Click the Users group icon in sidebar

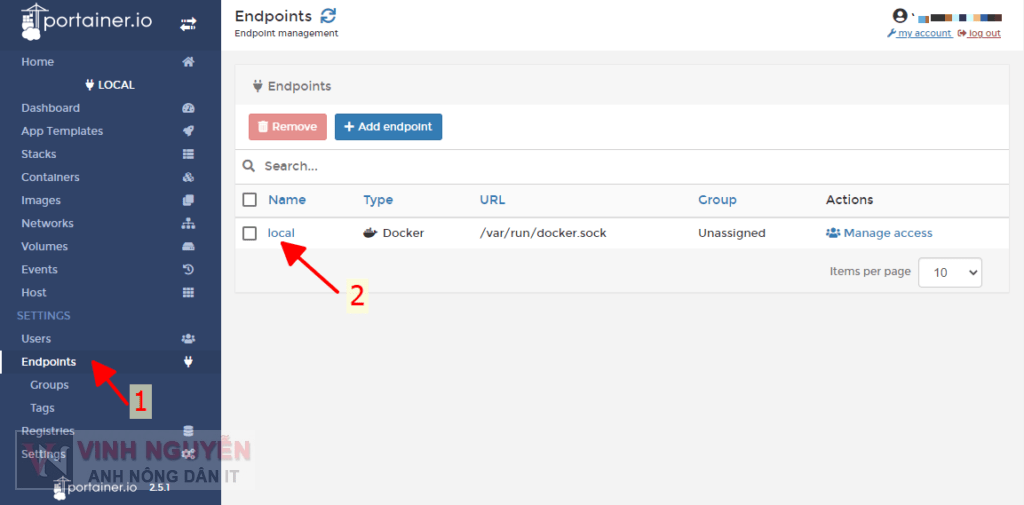coord(188,339)
